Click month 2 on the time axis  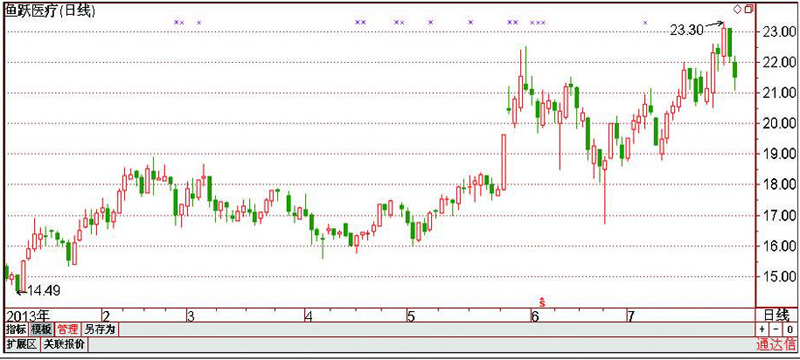(106, 316)
